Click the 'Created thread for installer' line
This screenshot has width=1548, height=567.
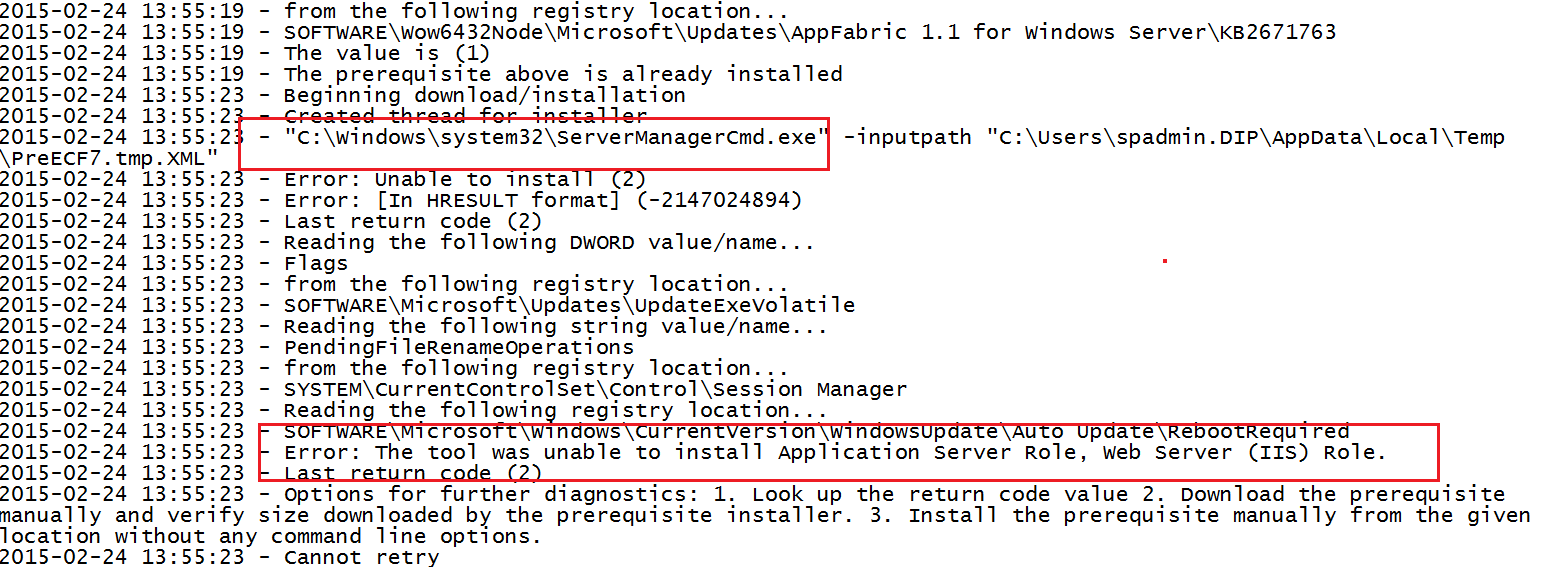point(465,117)
